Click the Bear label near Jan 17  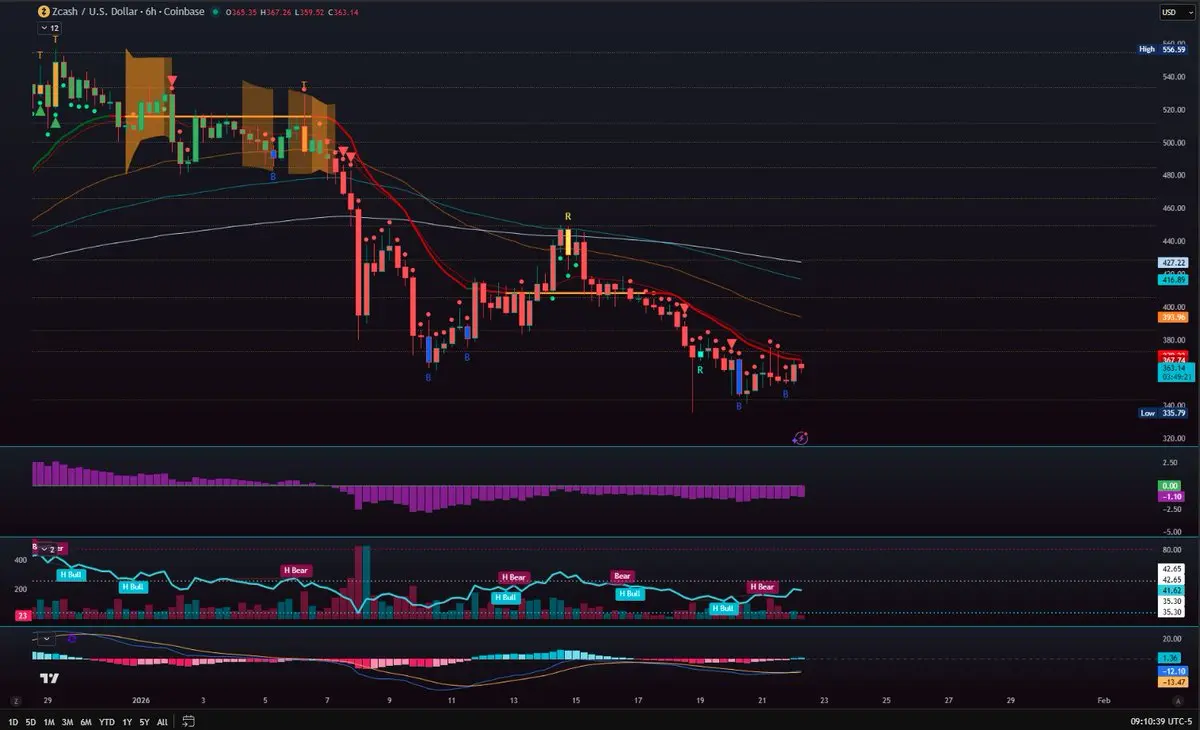(623, 576)
